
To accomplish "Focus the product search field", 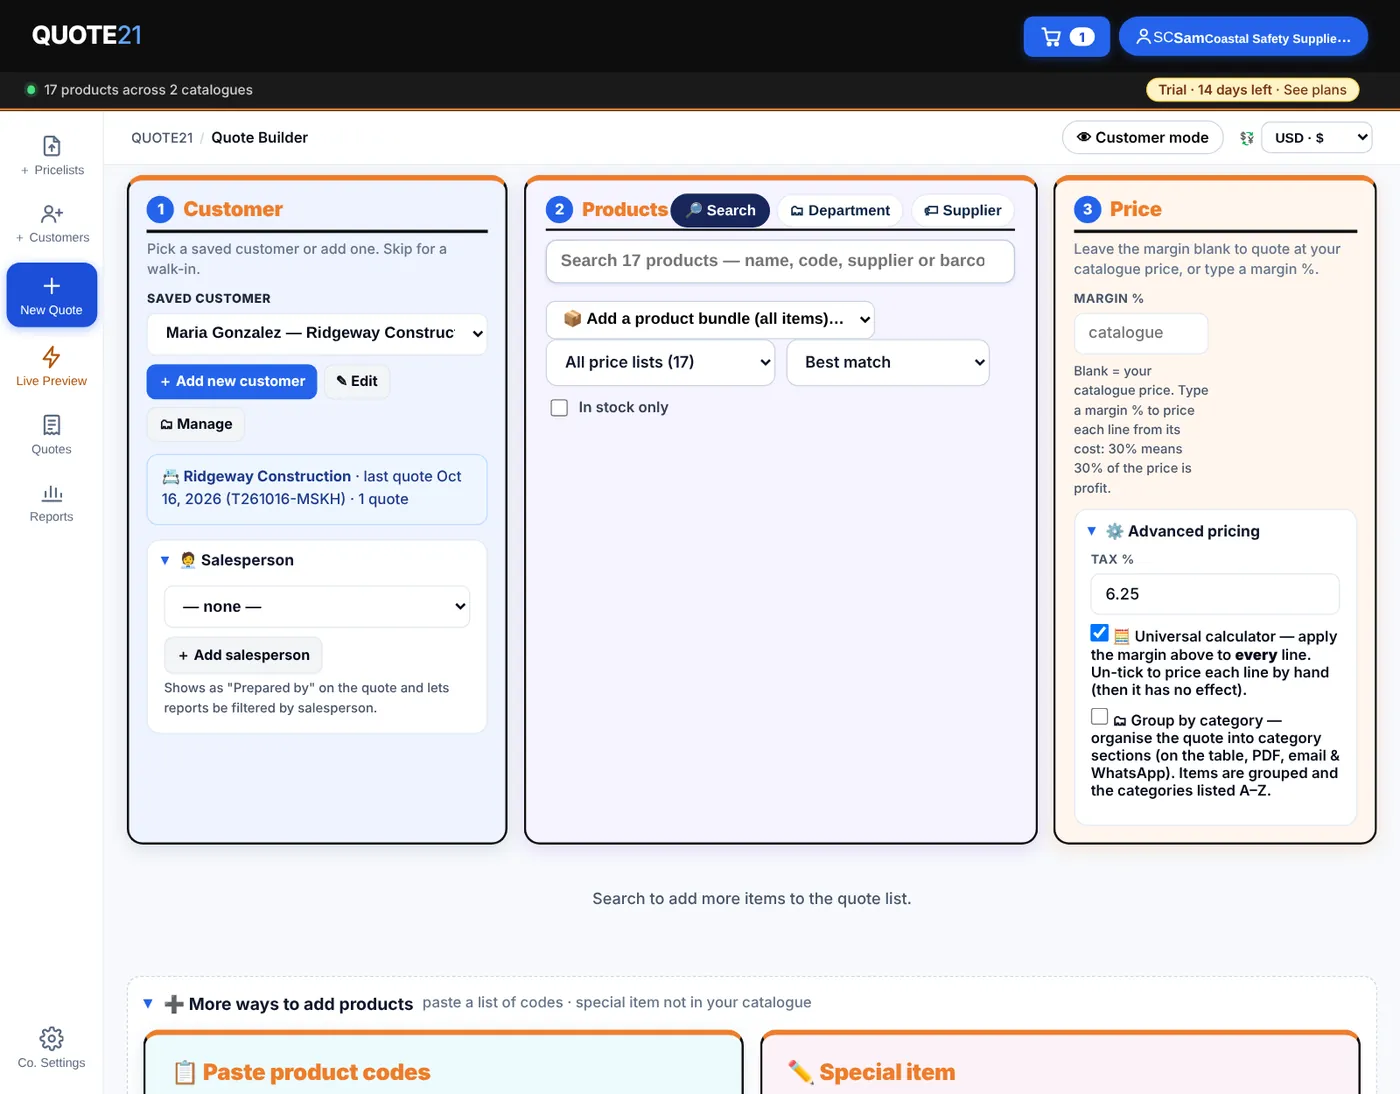I will pyautogui.click(x=780, y=261).
